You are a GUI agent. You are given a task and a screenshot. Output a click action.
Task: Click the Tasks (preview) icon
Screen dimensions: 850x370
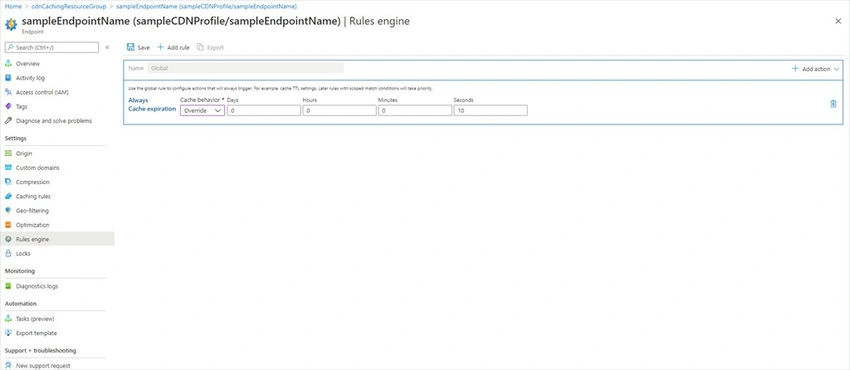(x=8, y=319)
